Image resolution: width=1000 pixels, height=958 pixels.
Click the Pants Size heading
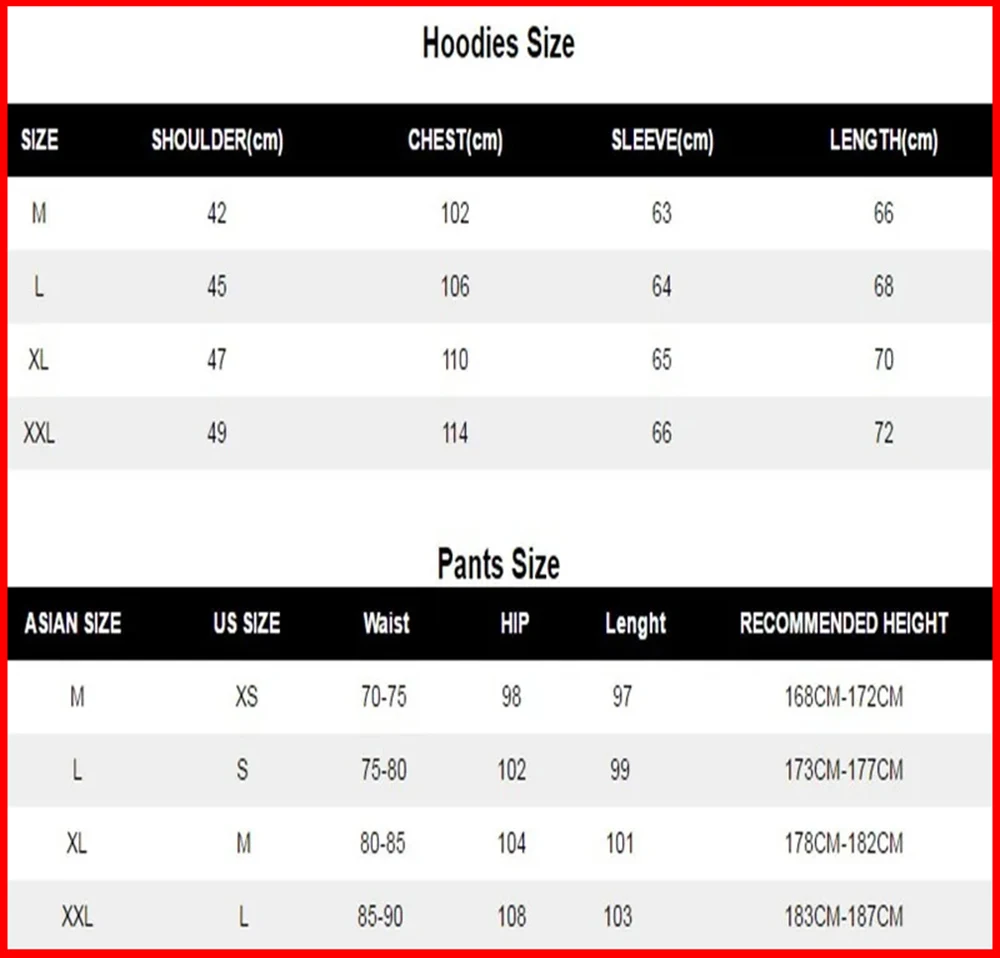pos(498,564)
